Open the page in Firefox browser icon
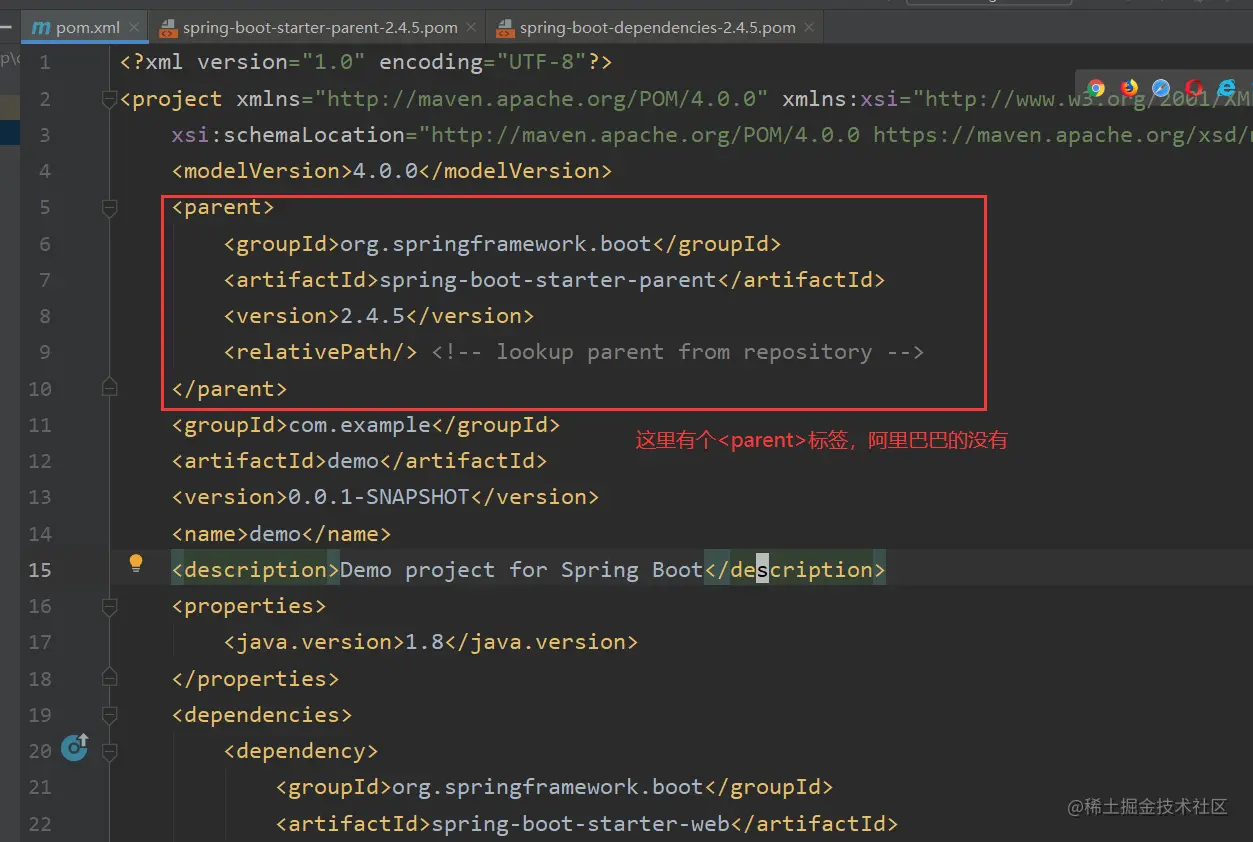The height and width of the screenshot is (842, 1253). coord(1128,88)
